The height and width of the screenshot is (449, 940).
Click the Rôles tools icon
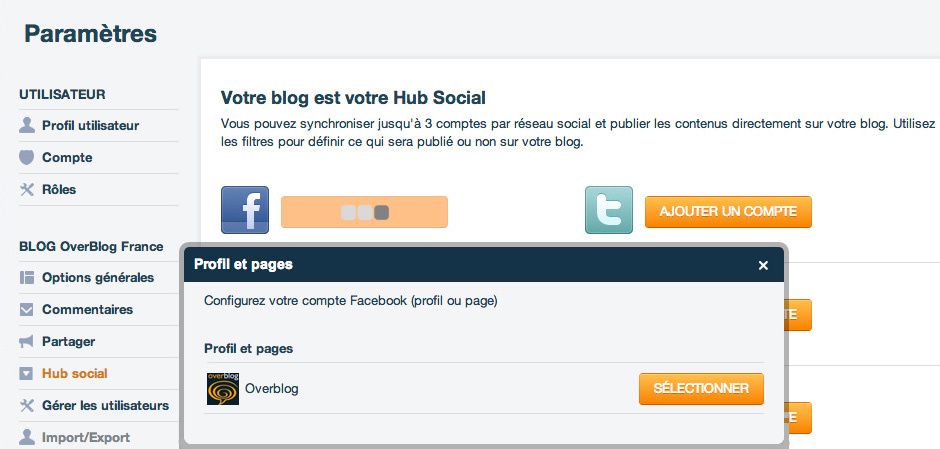[26, 189]
